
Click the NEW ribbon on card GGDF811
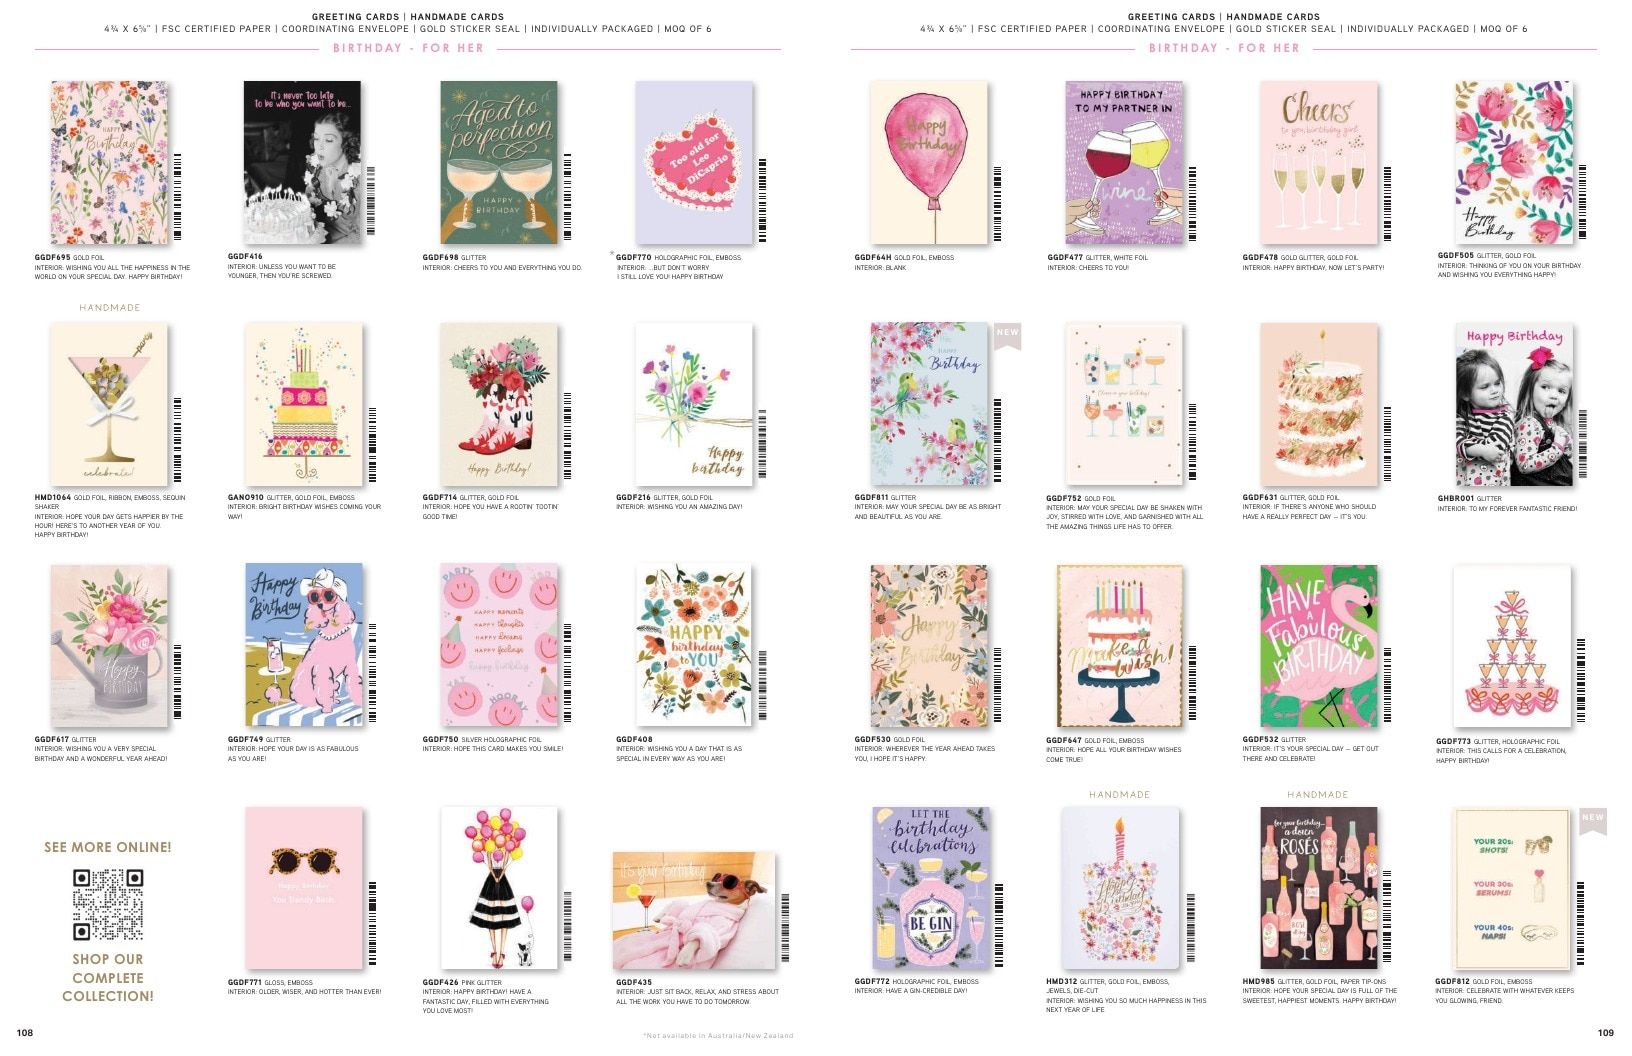pos(1007,335)
